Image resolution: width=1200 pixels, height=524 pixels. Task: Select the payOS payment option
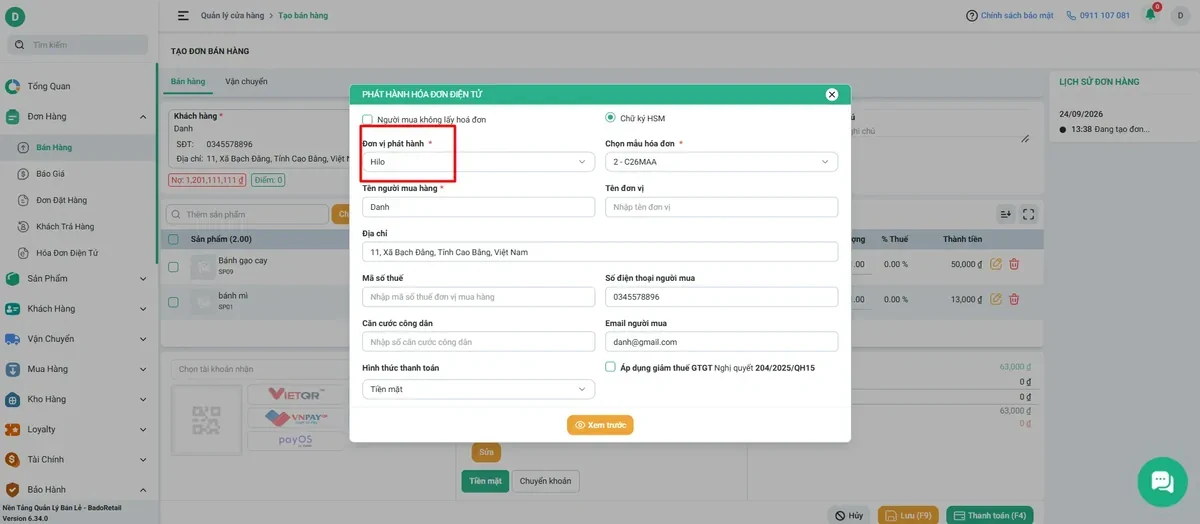(295, 440)
